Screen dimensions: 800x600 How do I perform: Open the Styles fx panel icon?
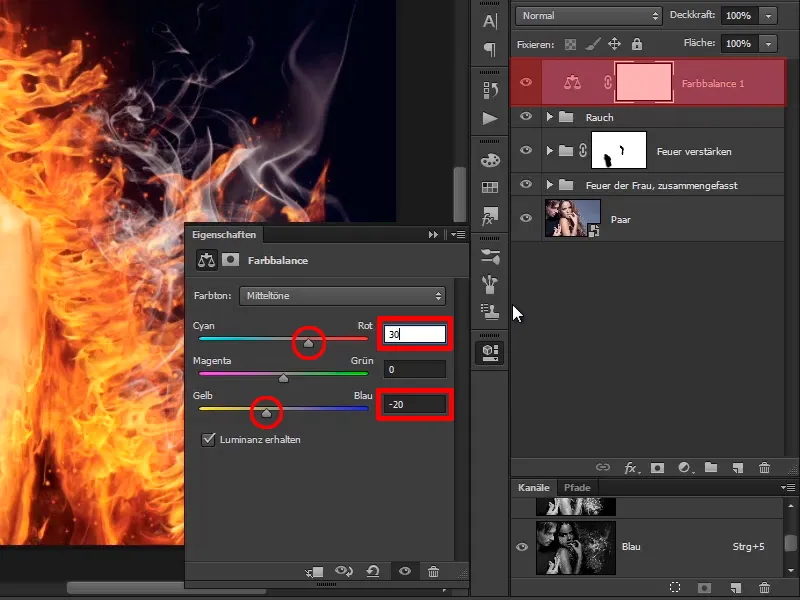(x=490, y=216)
